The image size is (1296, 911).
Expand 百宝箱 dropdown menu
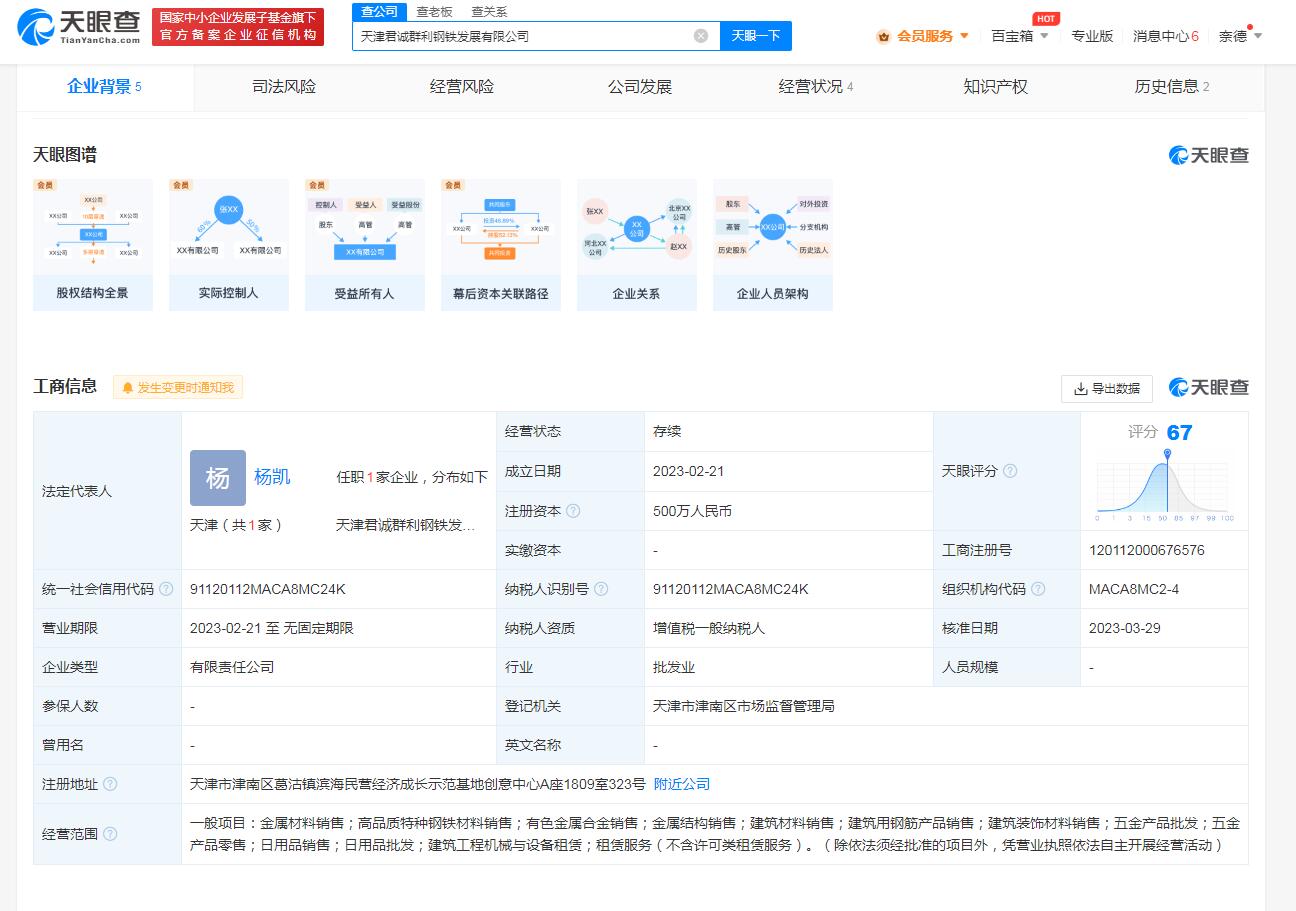[x=1020, y=36]
